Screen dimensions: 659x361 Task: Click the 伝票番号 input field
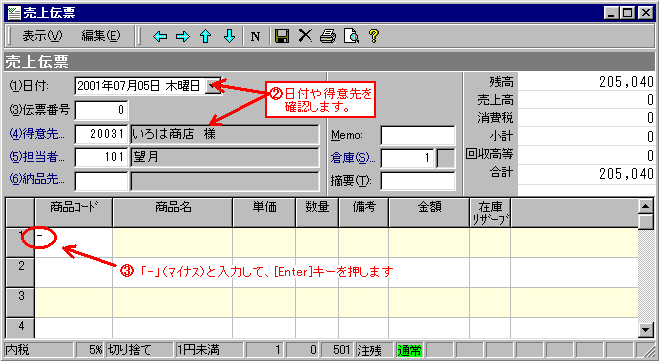coord(101,111)
